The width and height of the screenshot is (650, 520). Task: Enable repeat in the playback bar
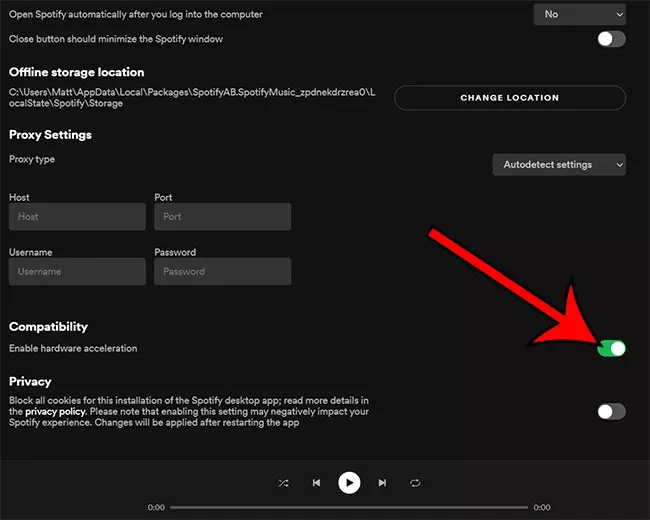pyautogui.click(x=415, y=483)
